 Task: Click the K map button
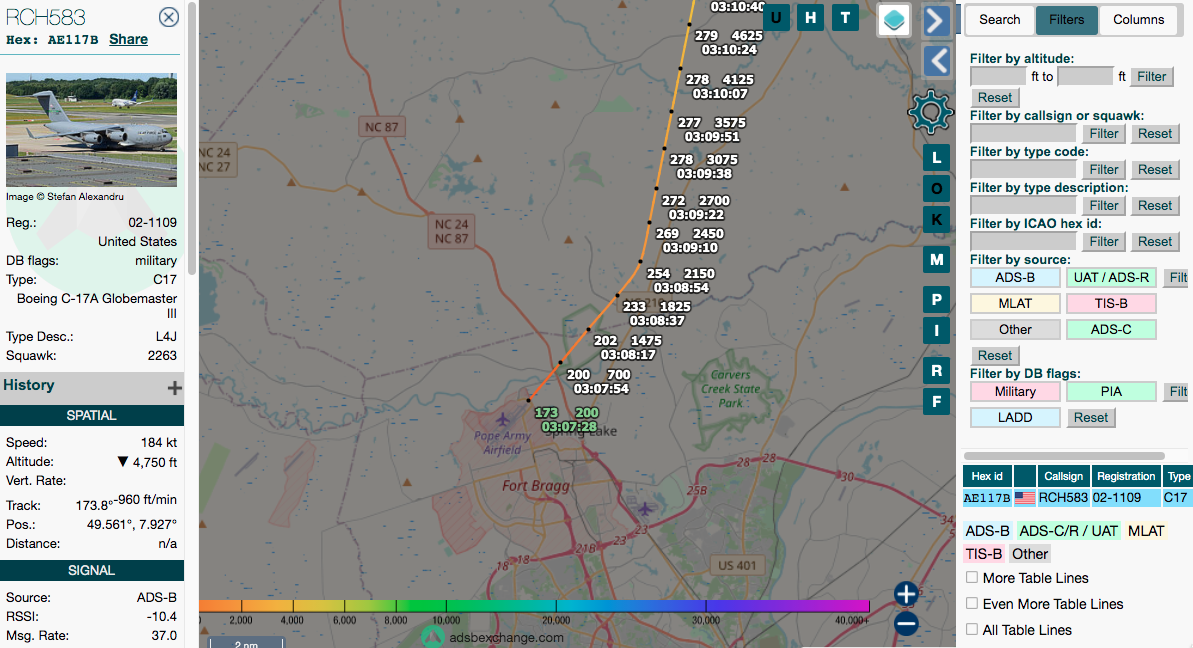(937, 220)
